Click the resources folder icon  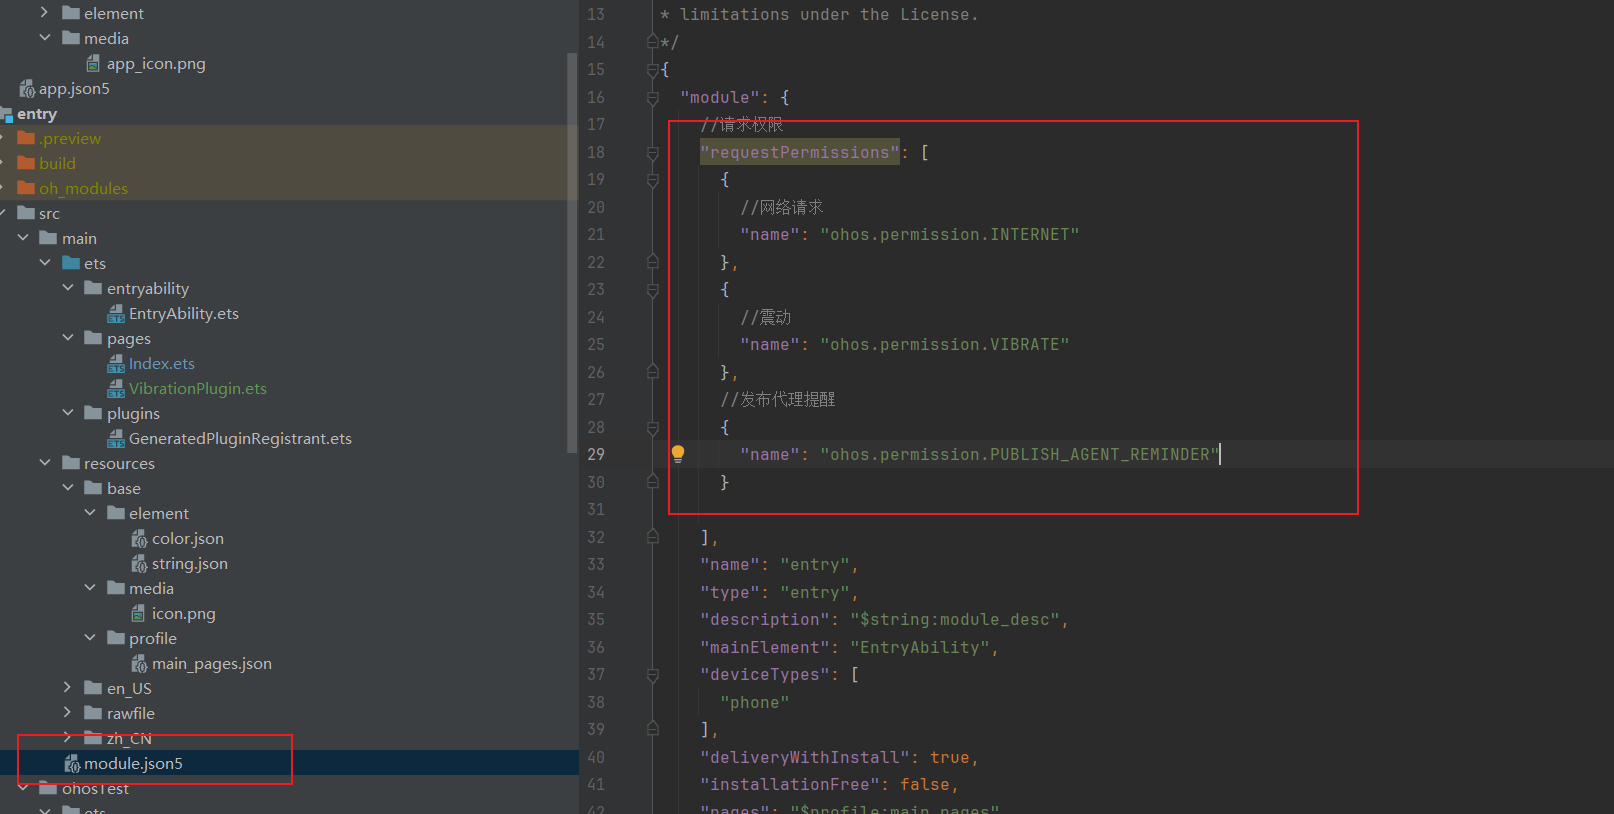pyautogui.click(x=71, y=463)
